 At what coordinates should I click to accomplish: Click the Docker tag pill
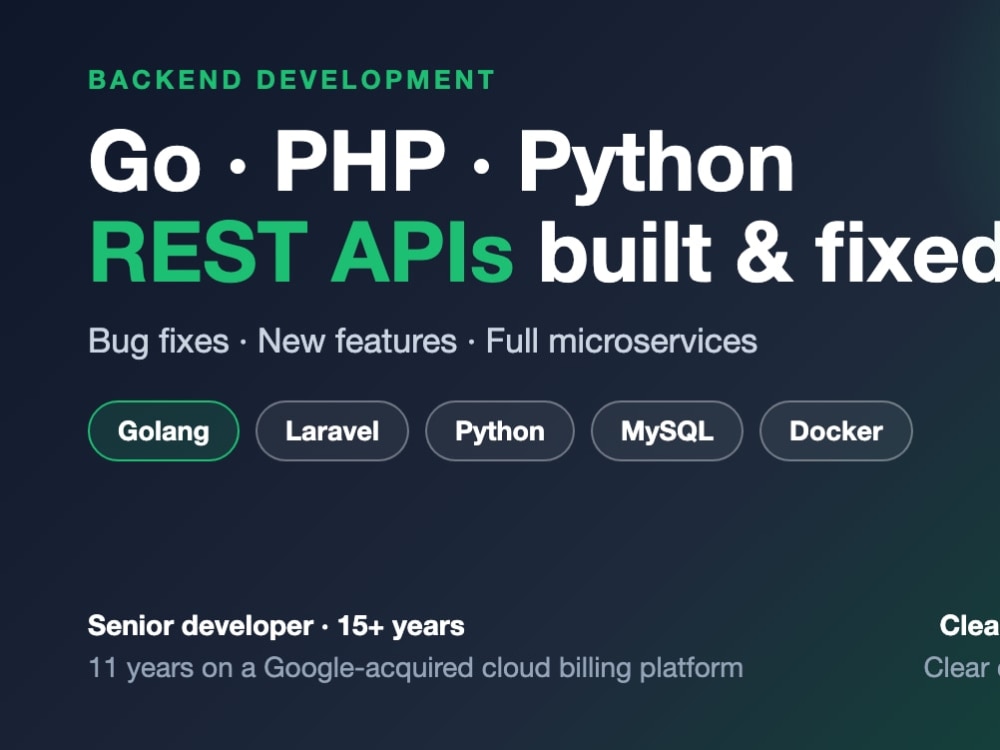[836, 431]
